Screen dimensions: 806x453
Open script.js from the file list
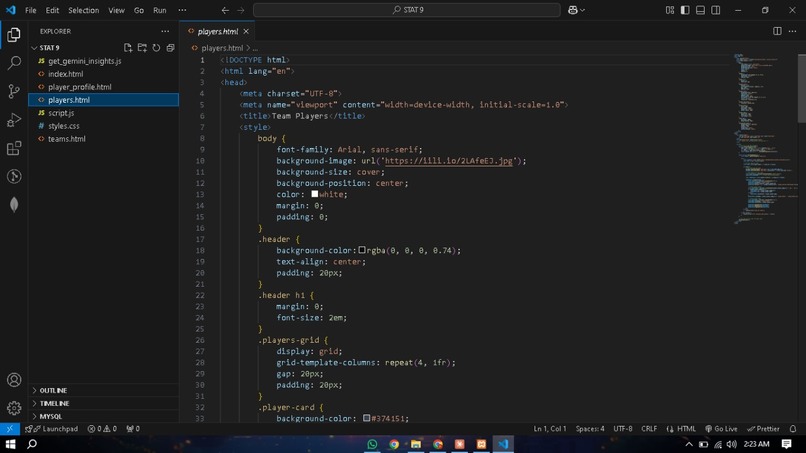(x=61, y=113)
